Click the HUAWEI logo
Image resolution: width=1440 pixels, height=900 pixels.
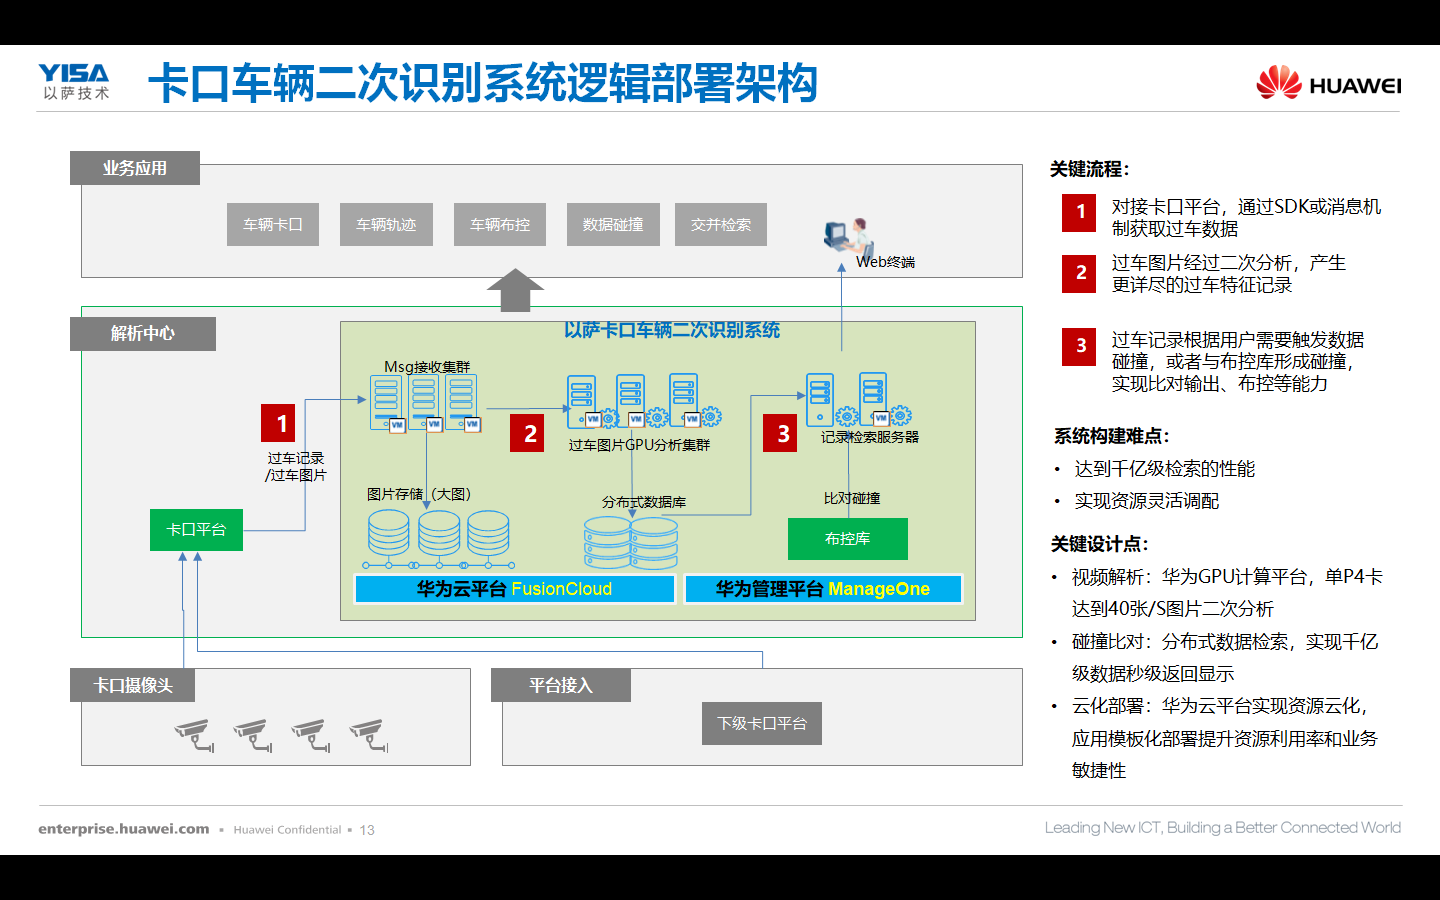click(1329, 83)
